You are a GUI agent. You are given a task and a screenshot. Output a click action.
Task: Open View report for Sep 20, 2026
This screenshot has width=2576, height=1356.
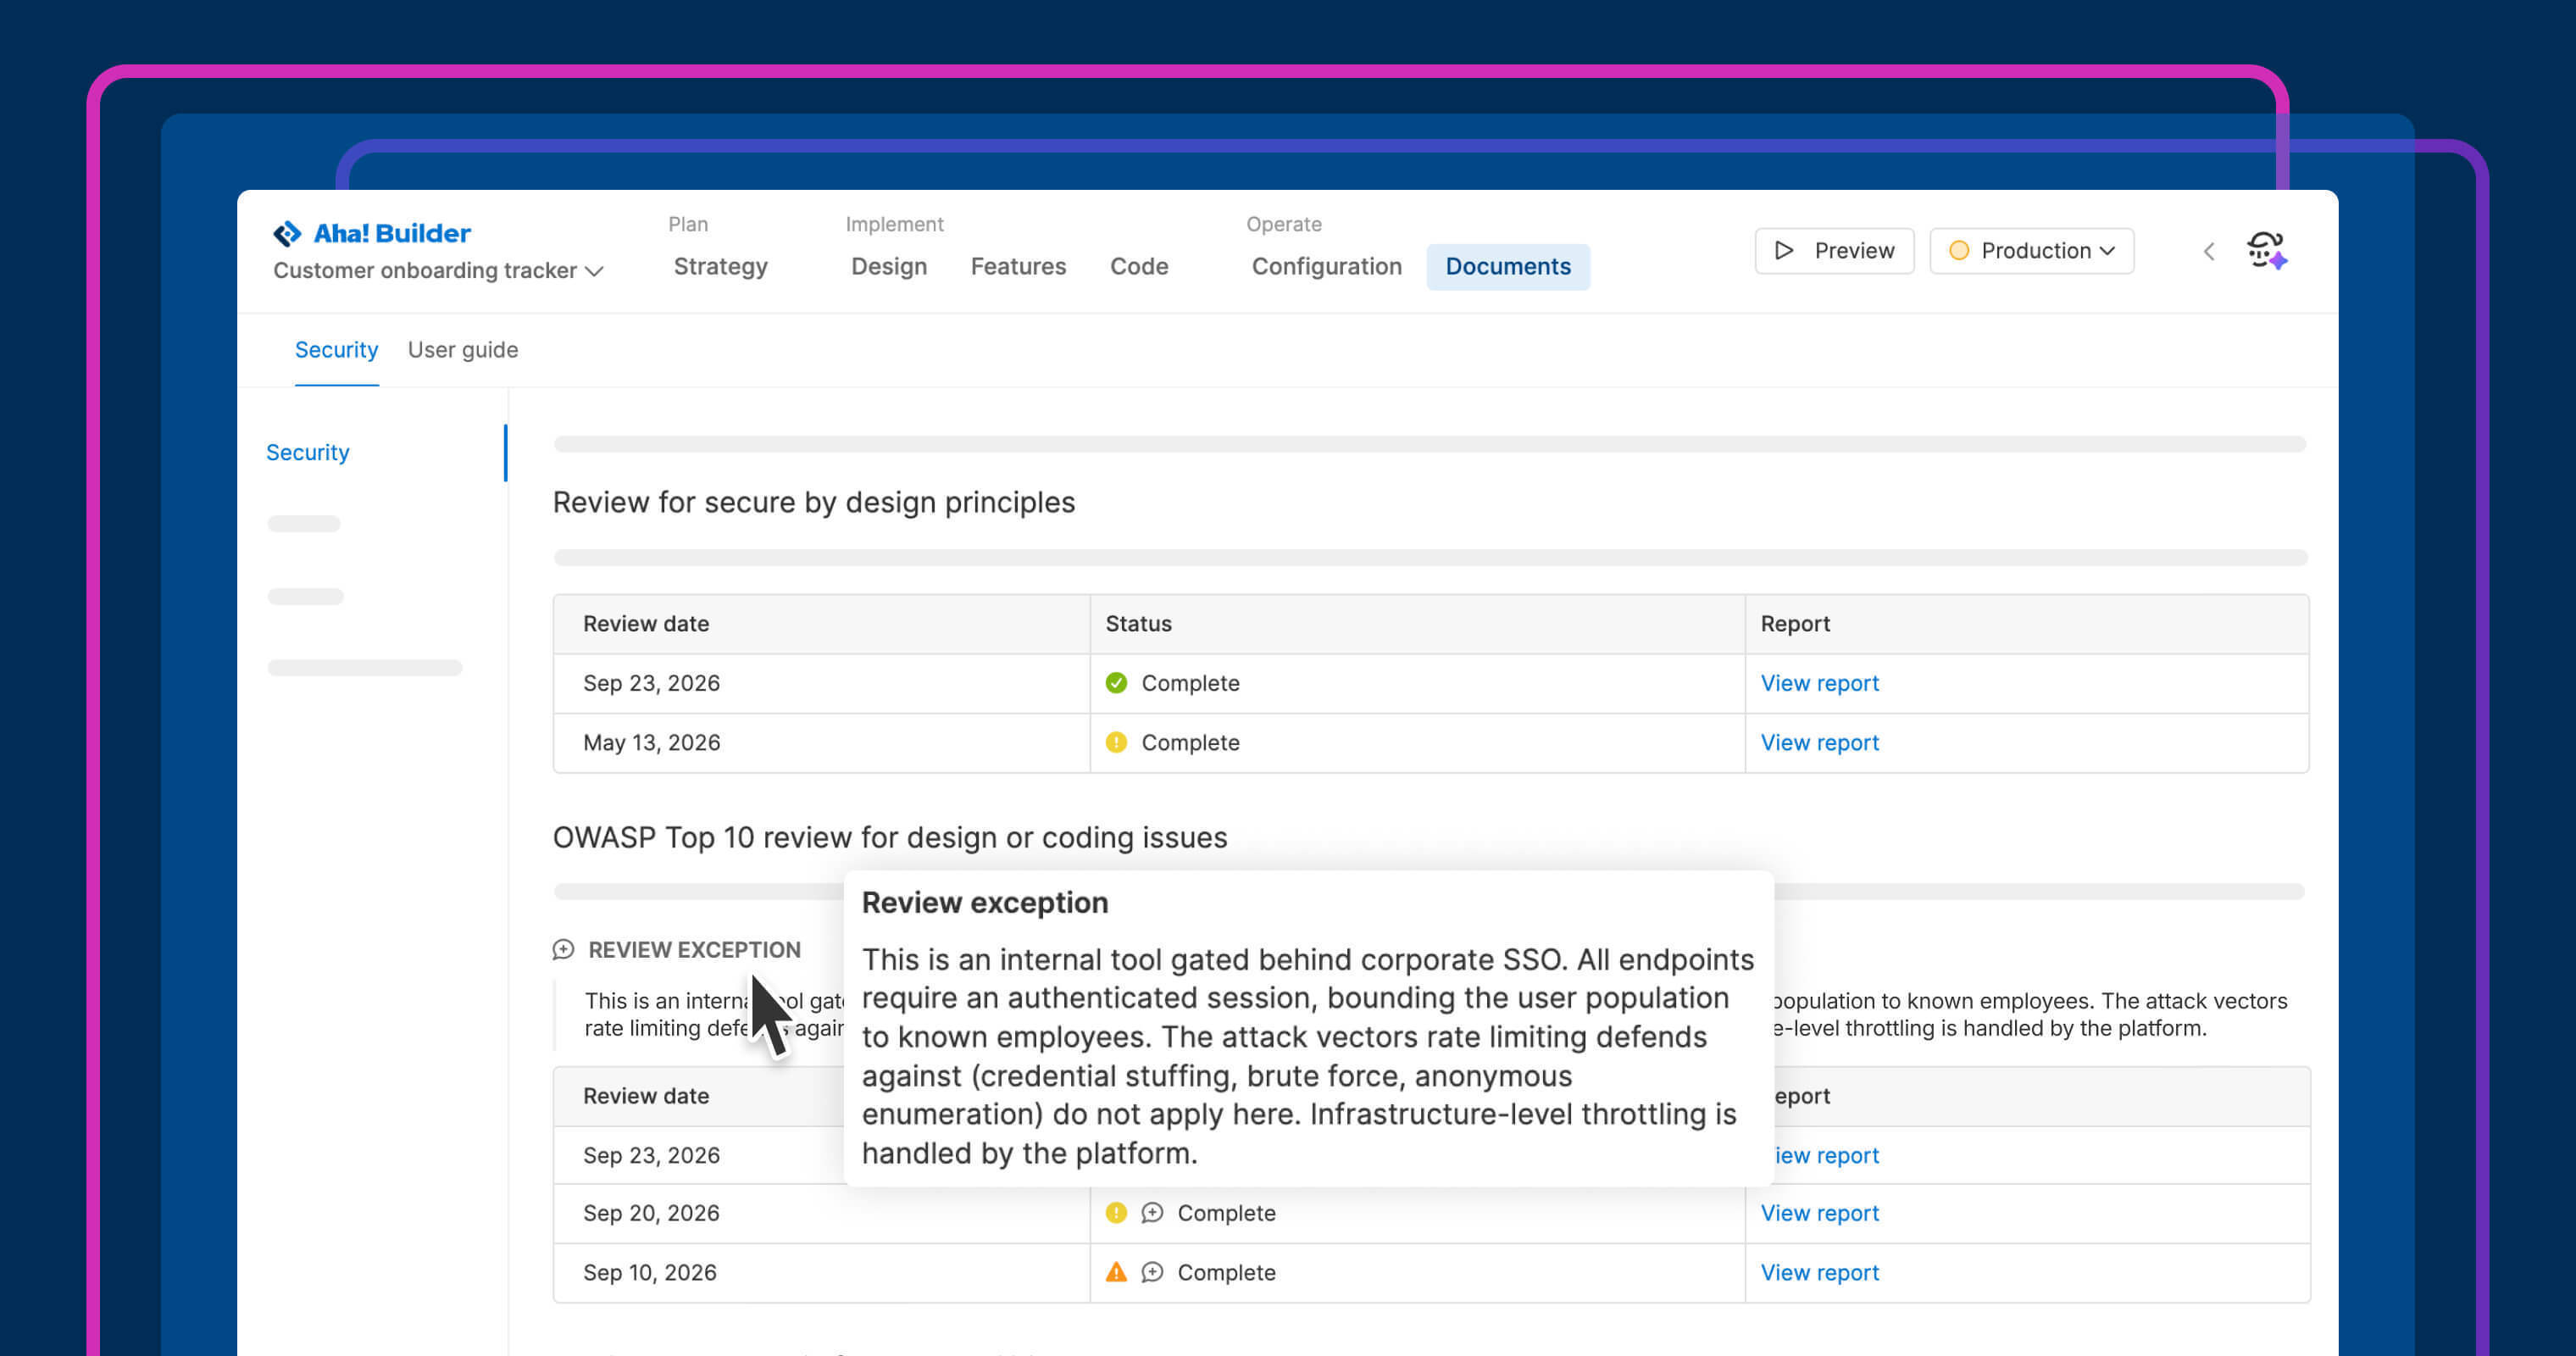[1819, 1212]
